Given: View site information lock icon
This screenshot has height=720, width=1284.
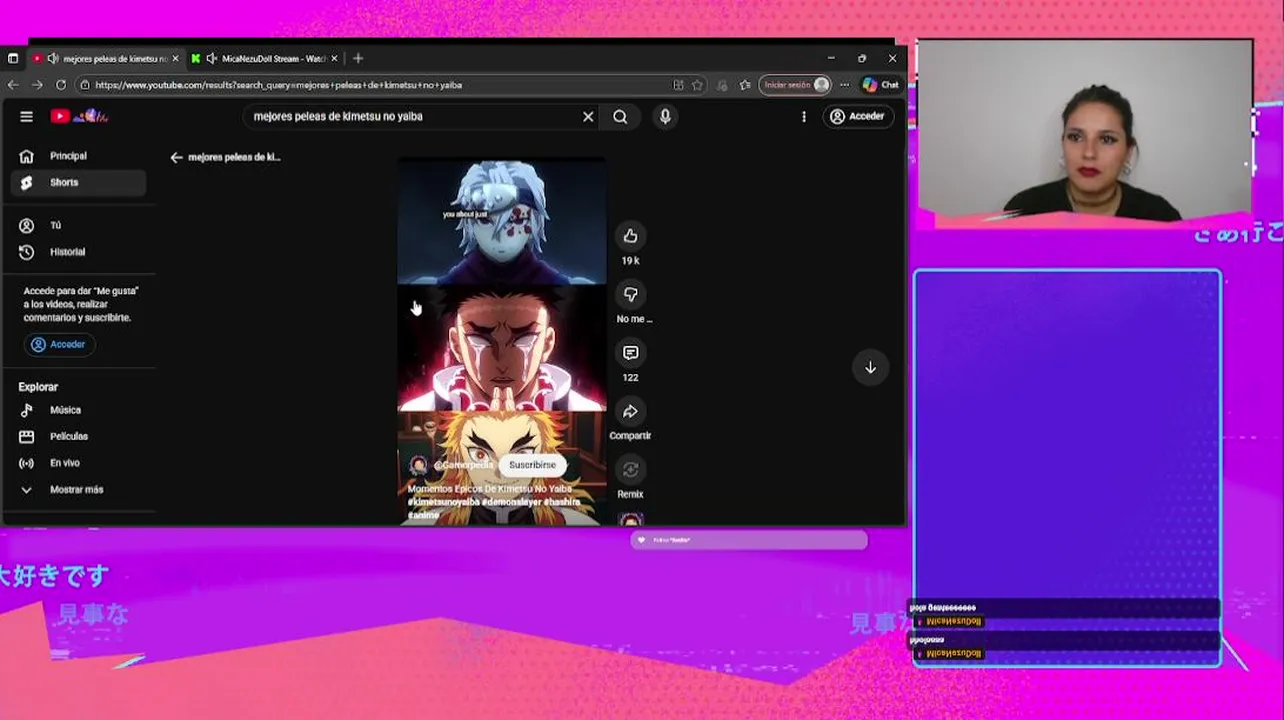Looking at the screenshot, I should [84, 85].
